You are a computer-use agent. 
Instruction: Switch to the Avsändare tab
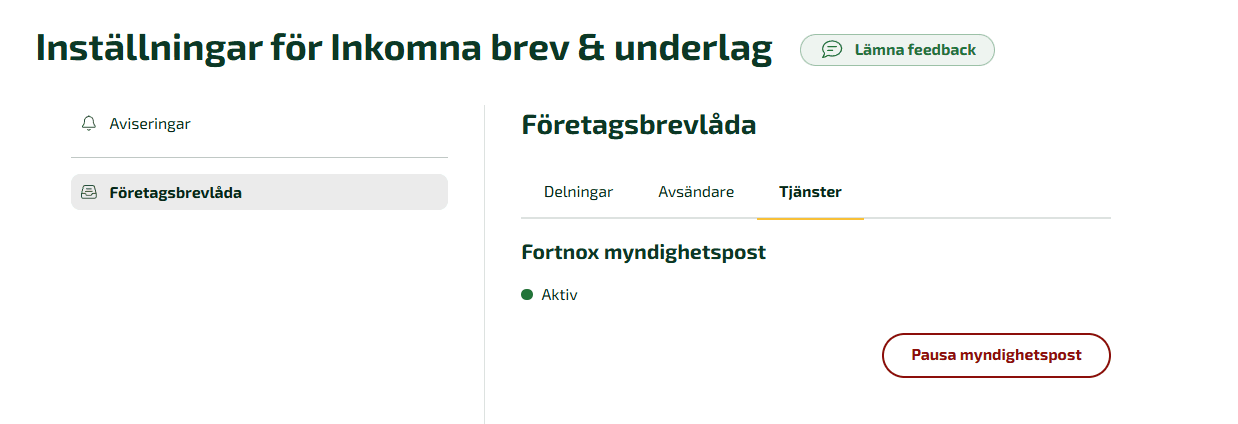click(696, 192)
